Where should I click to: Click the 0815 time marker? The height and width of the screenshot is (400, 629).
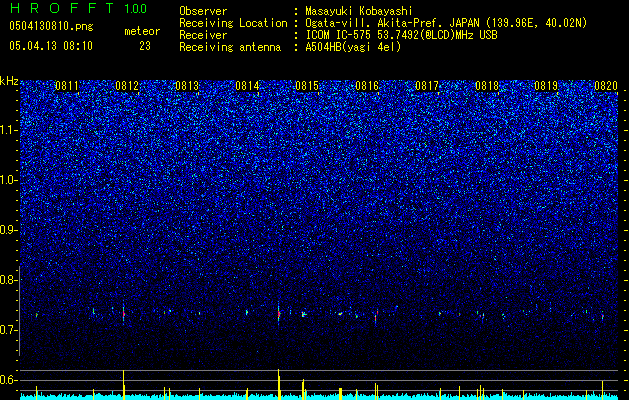pyautogui.click(x=307, y=85)
